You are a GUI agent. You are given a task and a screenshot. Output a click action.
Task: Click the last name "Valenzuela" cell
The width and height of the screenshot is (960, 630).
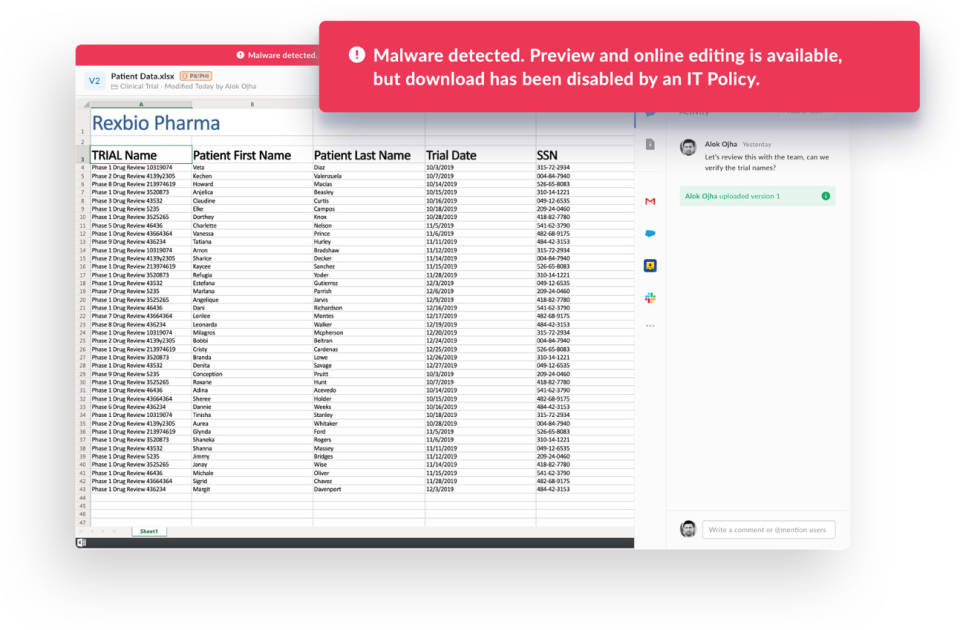369,176
